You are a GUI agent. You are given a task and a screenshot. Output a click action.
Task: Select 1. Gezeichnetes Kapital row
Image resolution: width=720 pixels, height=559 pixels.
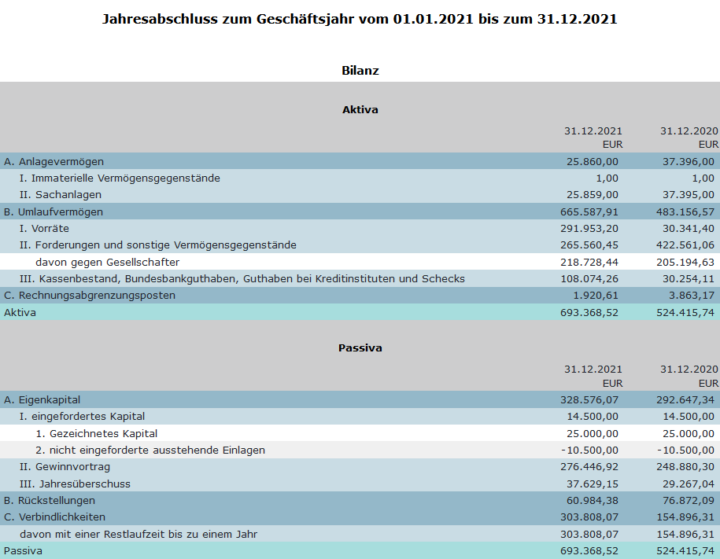tap(360, 433)
